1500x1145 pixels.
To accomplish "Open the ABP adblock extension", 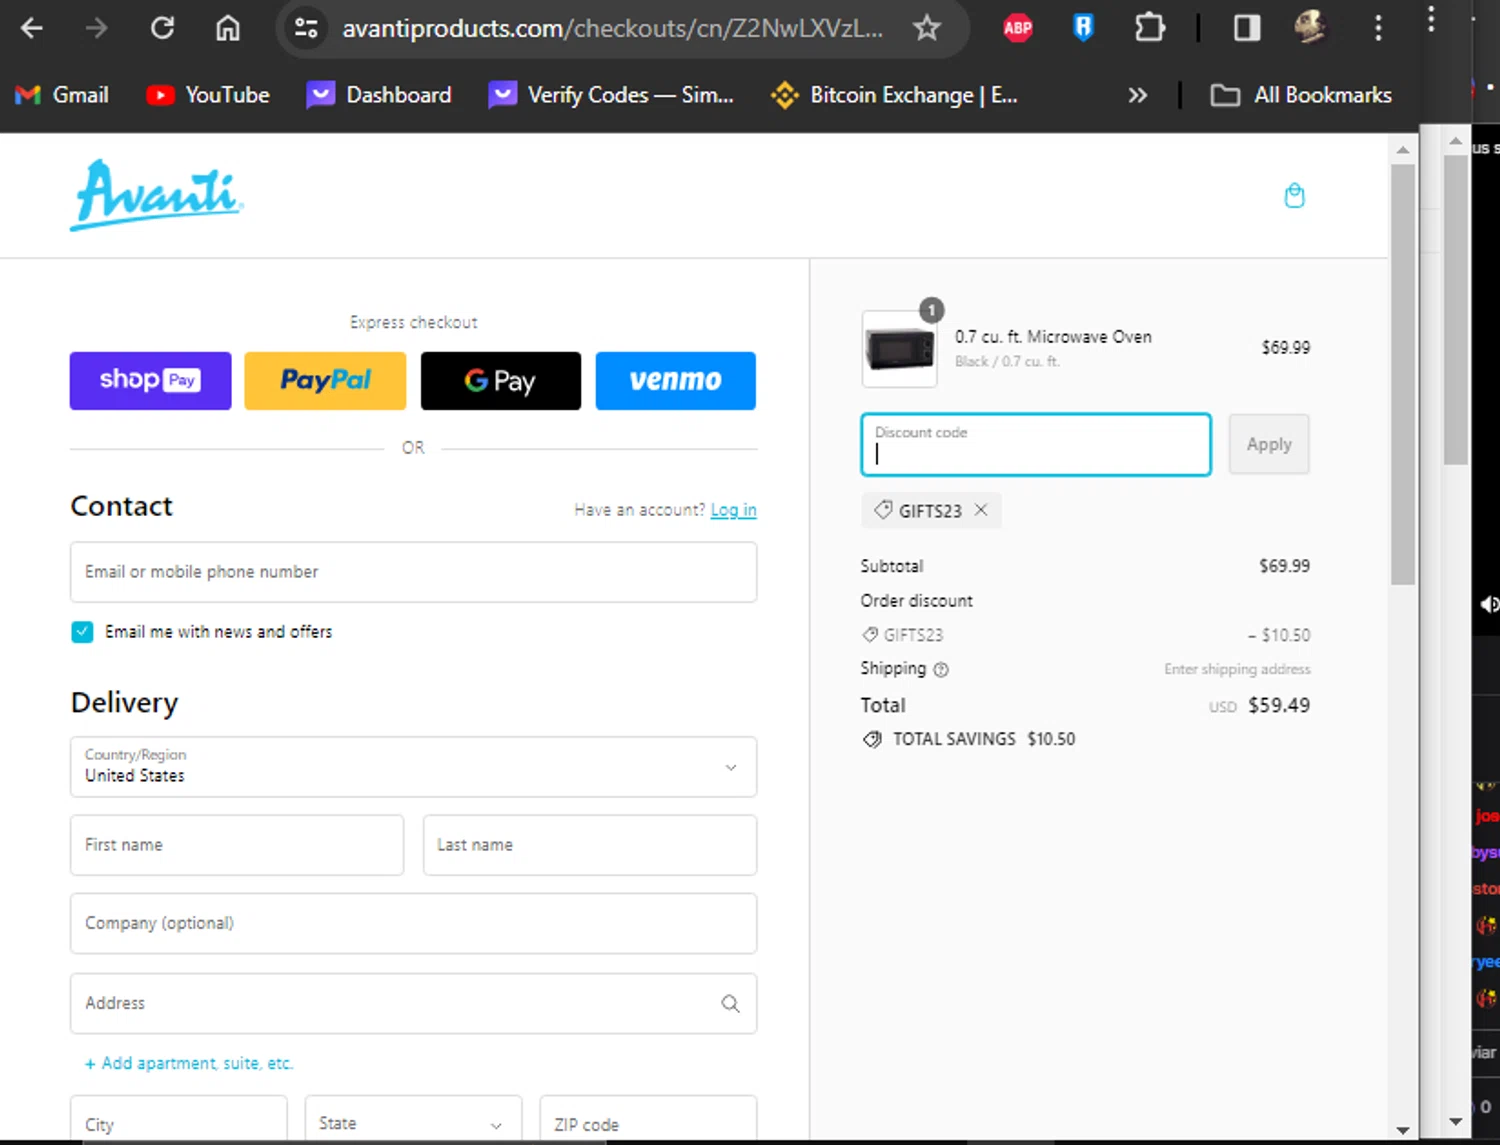I will (1018, 28).
